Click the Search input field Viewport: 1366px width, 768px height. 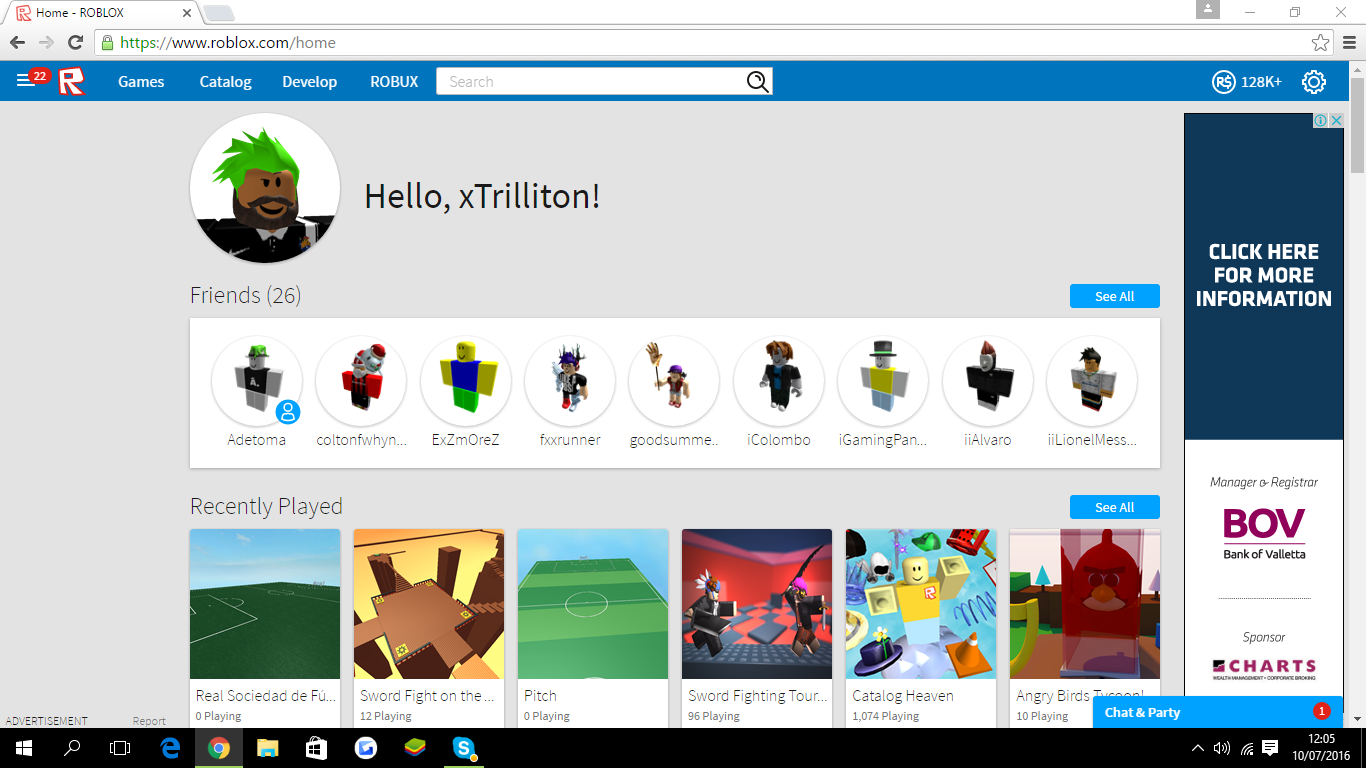pyautogui.click(x=591, y=82)
